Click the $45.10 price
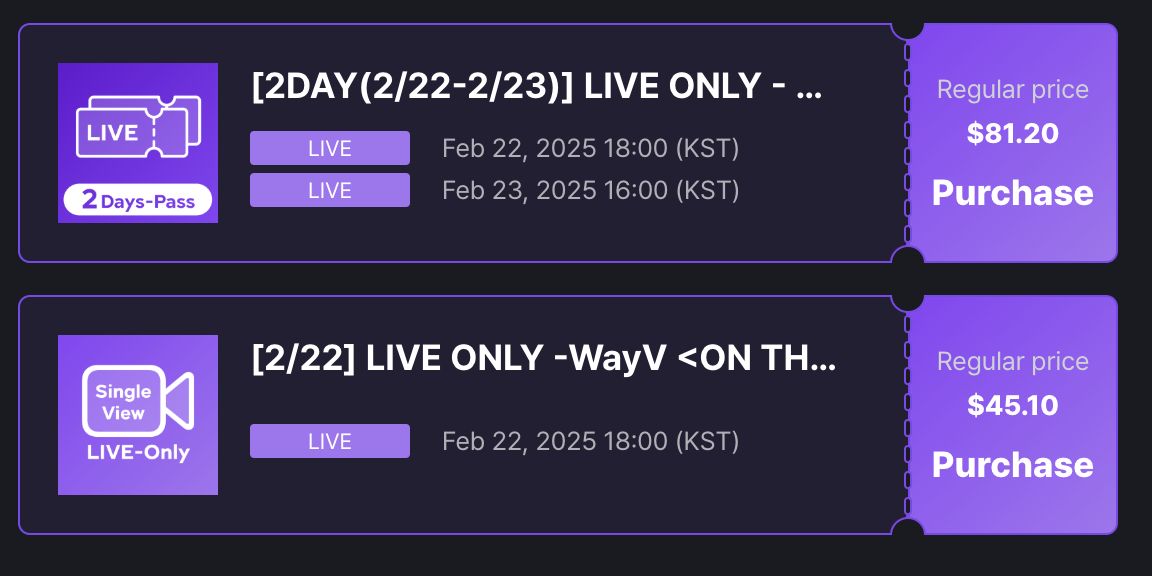This screenshot has height=576, width=1152. 1012,406
